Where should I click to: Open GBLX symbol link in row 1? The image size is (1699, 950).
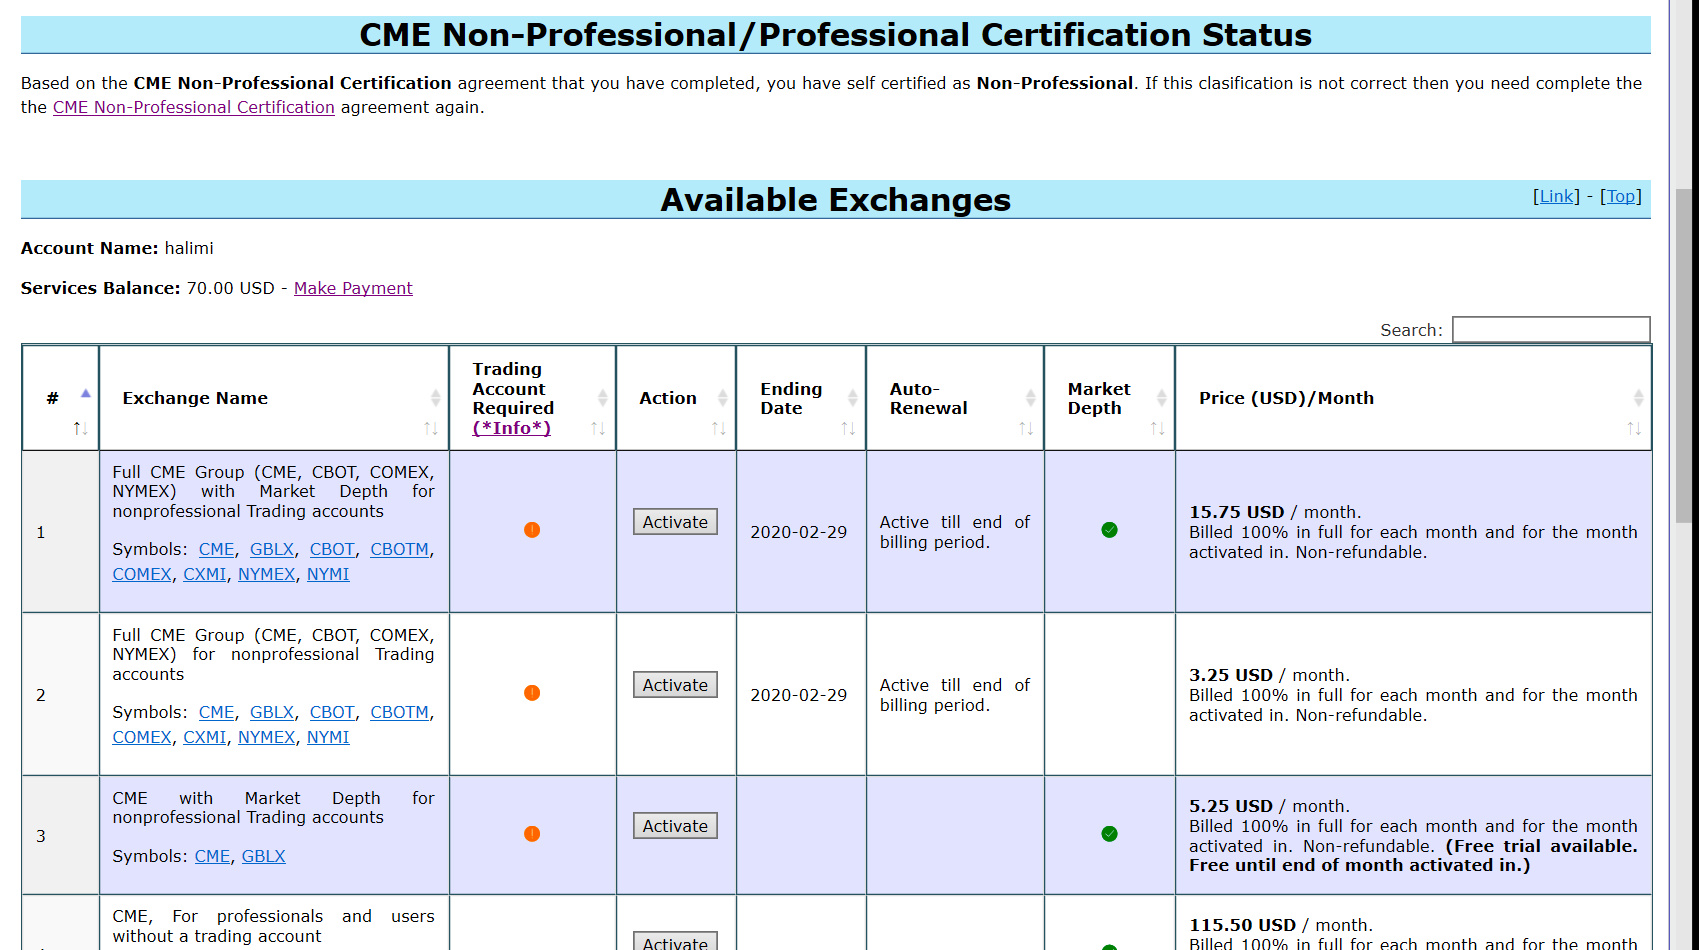click(x=272, y=549)
